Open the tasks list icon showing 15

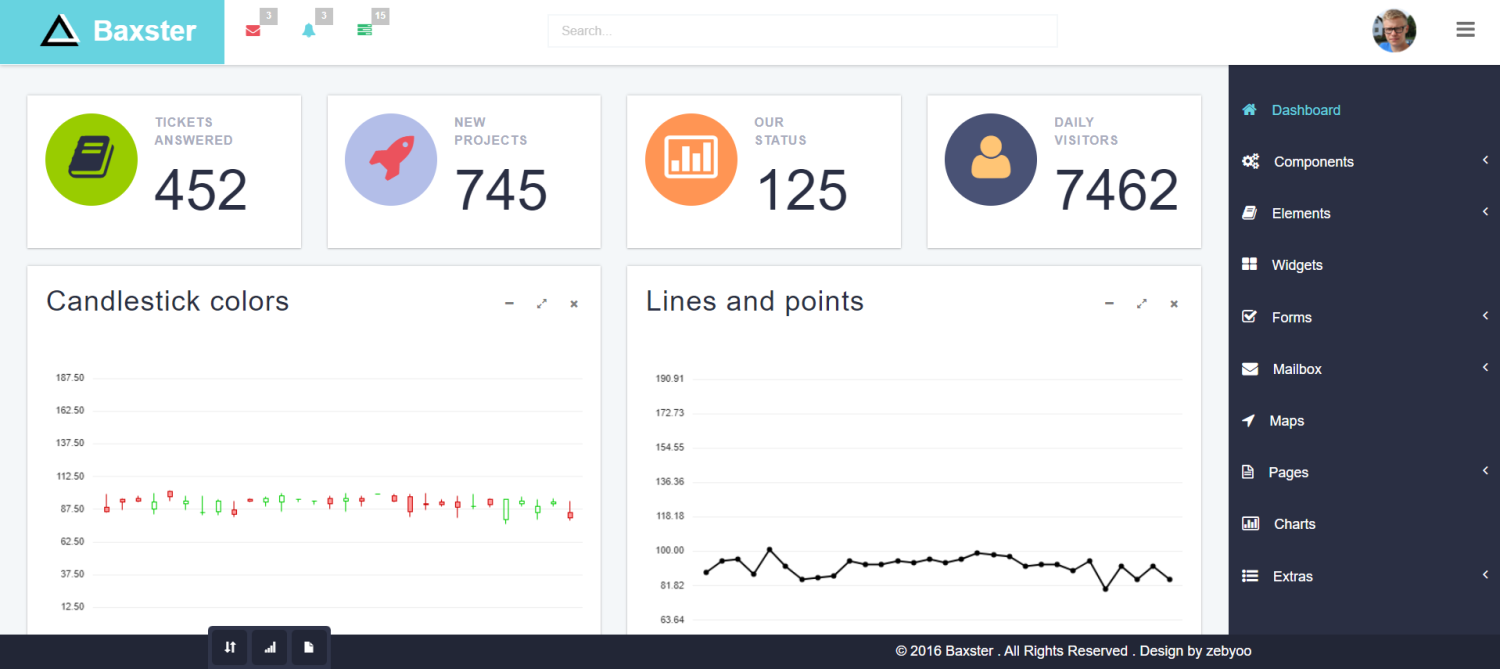click(366, 31)
